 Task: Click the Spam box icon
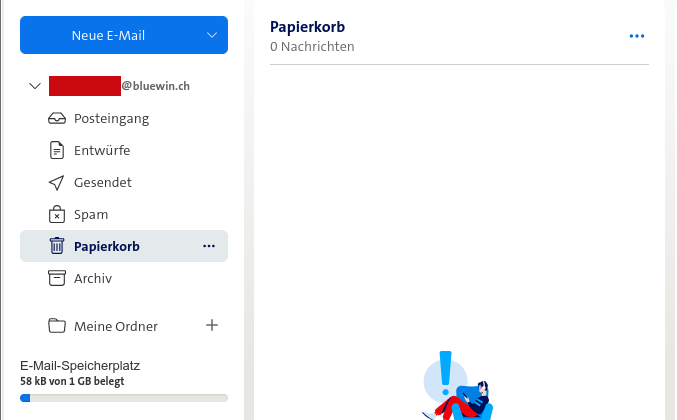(57, 214)
